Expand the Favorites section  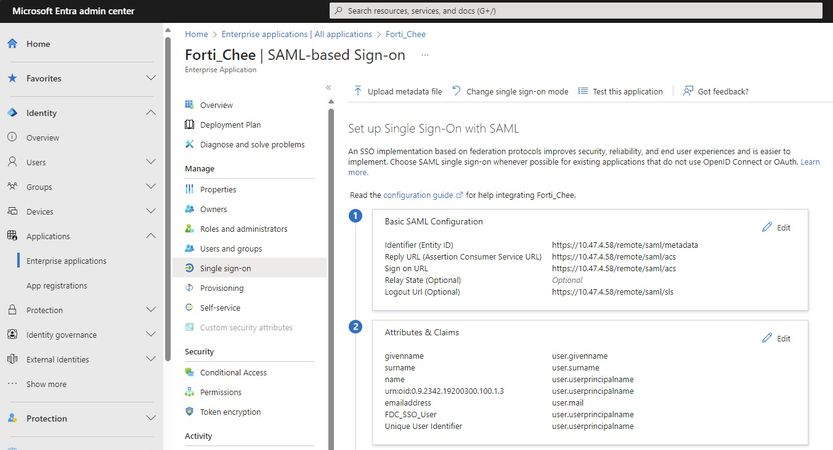pos(151,78)
